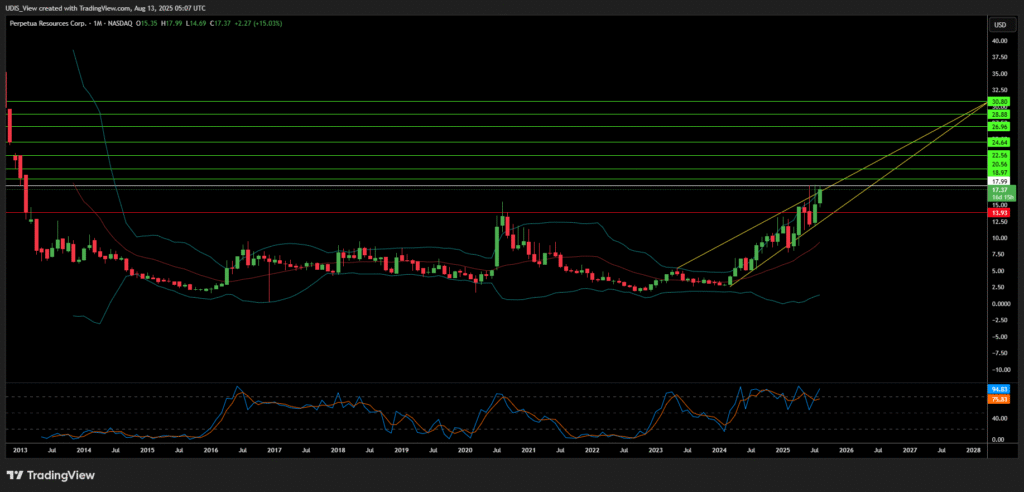Click the current price 17.37 countdown label

click(x=998, y=191)
